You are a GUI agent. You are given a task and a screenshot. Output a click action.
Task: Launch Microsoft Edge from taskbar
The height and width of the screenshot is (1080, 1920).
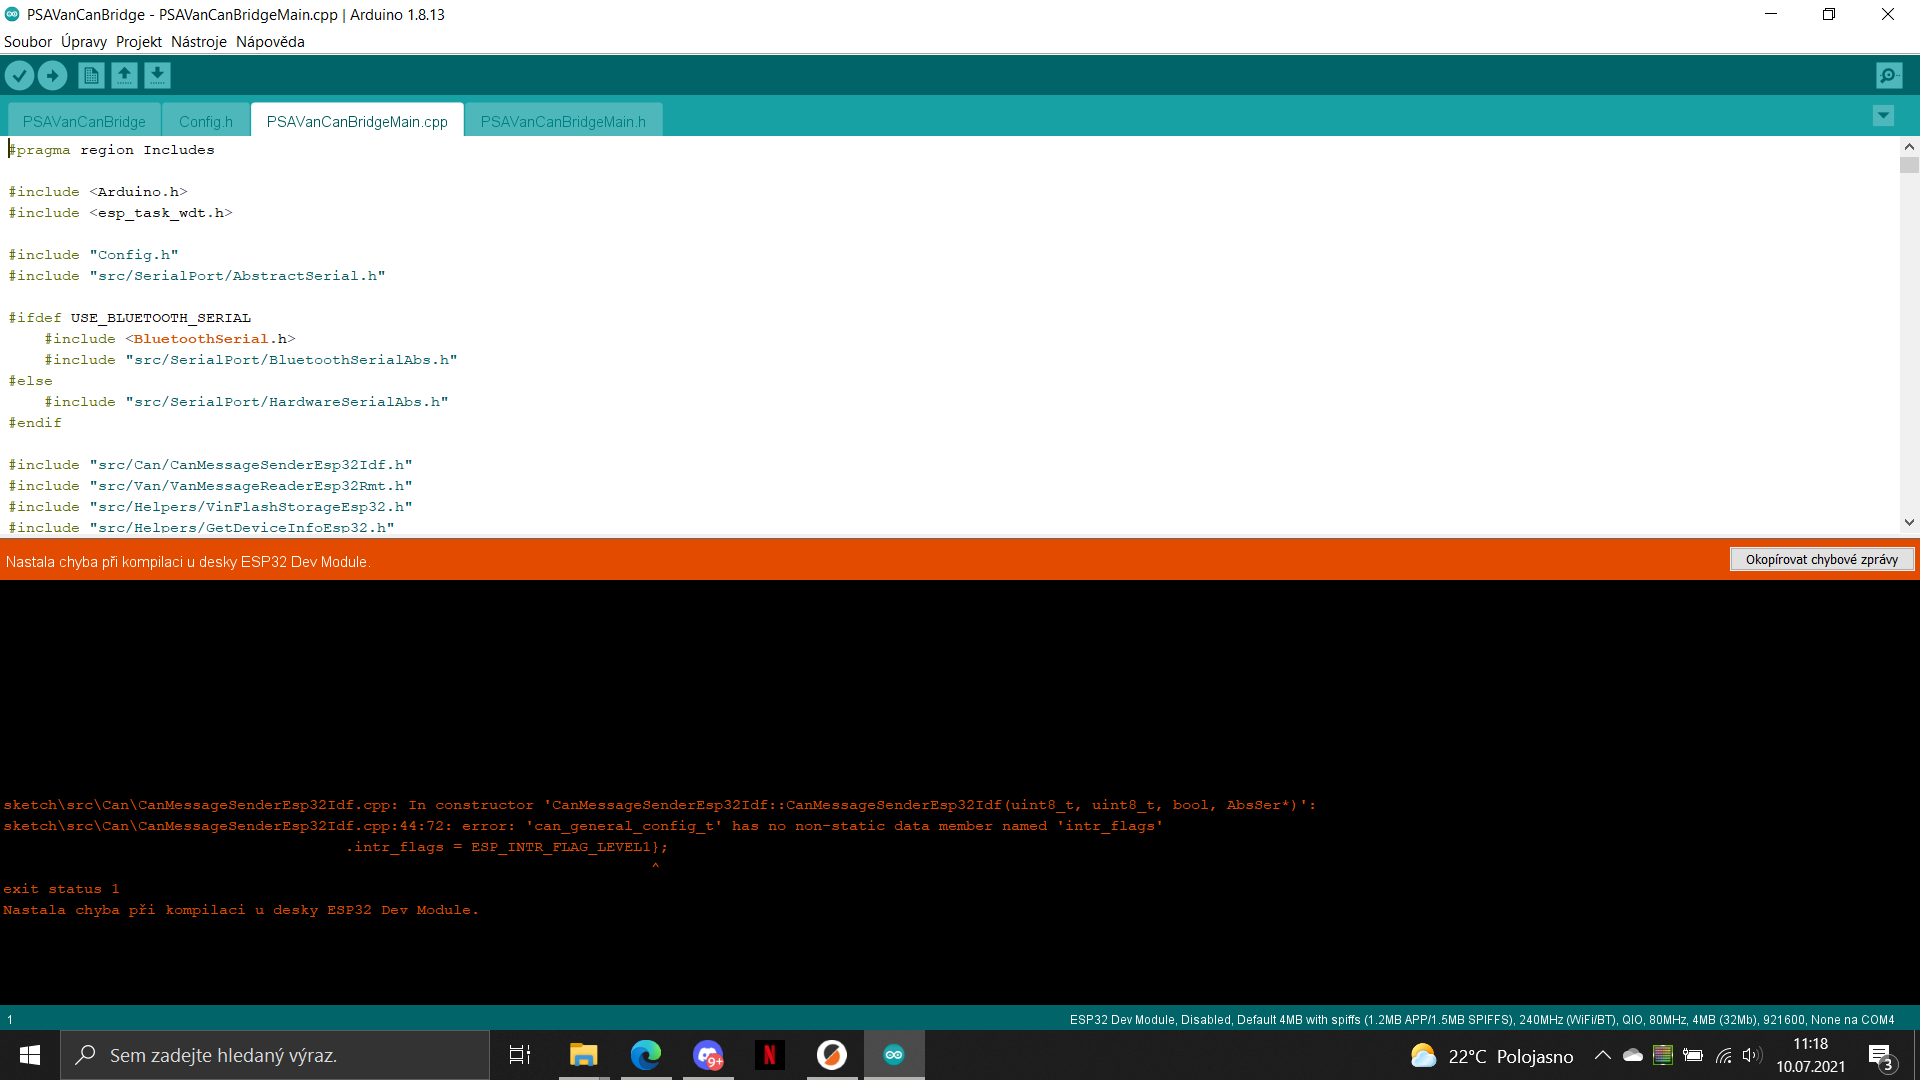[646, 1055]
